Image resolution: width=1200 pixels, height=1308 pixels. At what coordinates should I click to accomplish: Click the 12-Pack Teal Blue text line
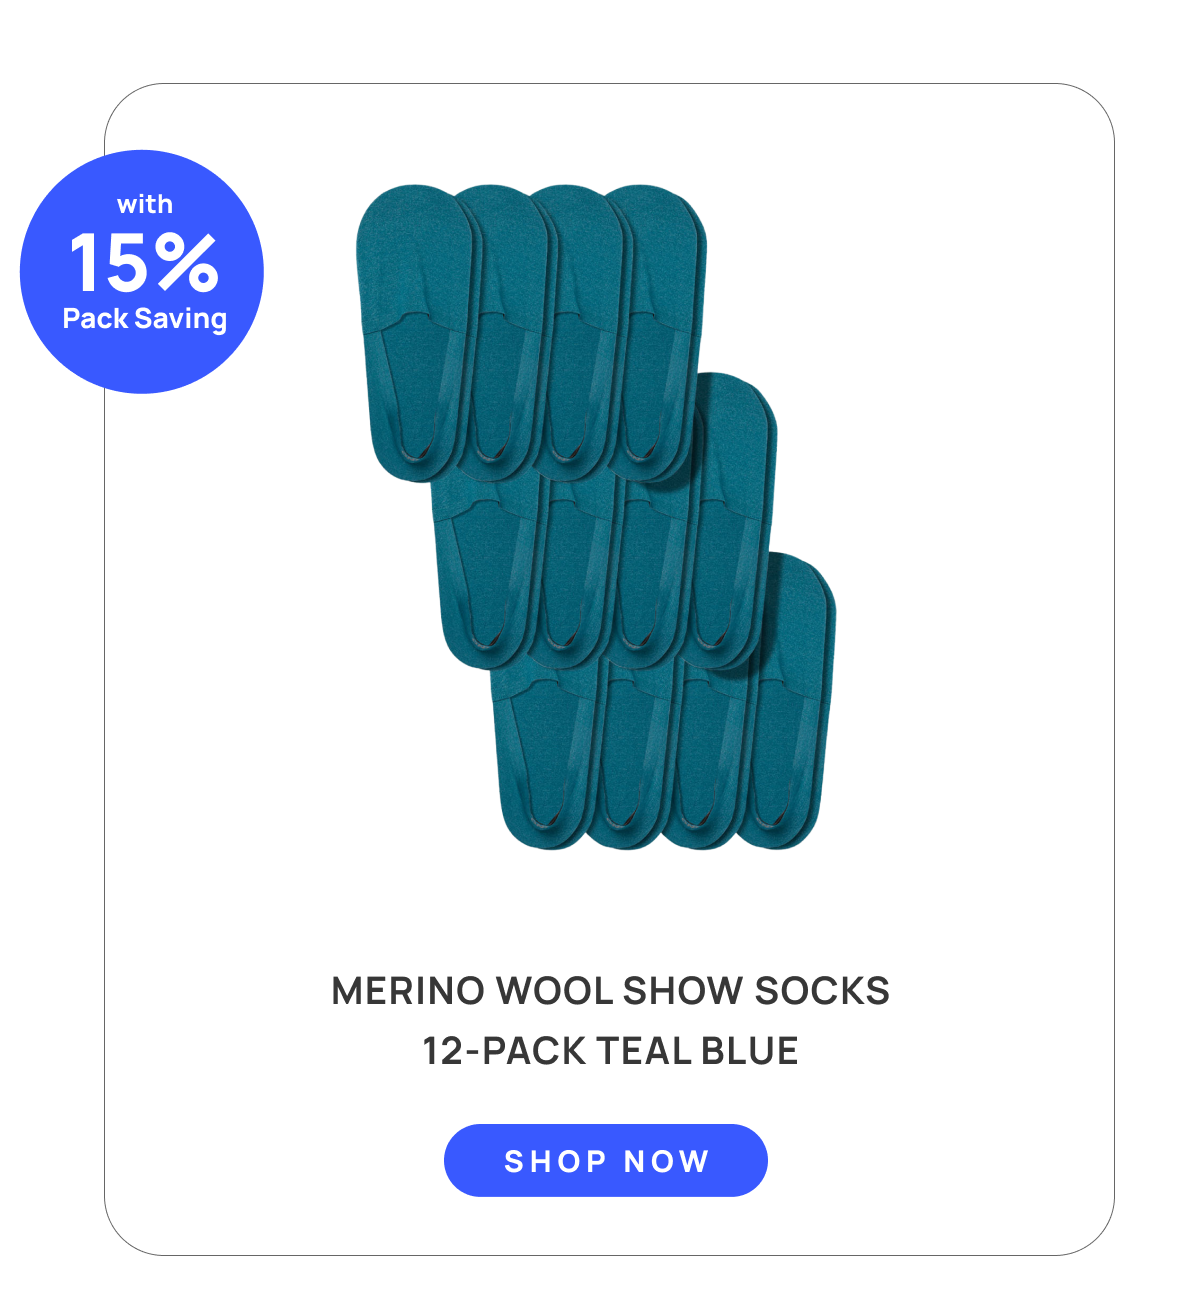click(x=610, y=1051)
